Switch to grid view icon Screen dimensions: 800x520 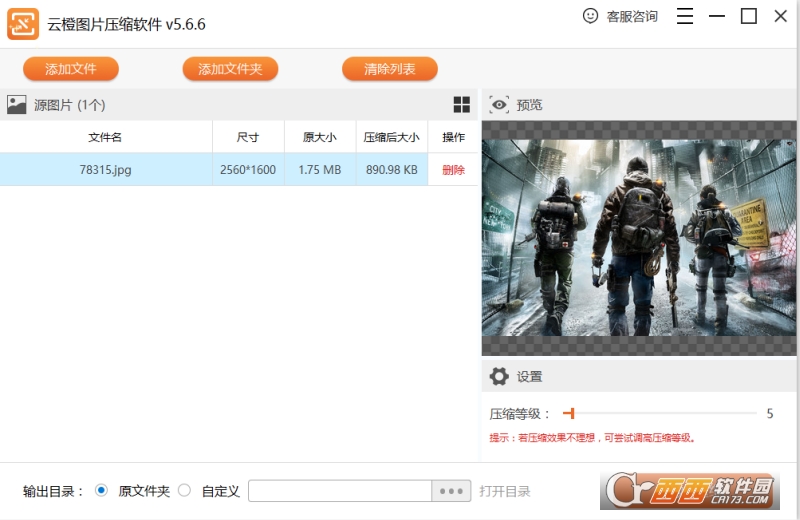click(462, 105)
